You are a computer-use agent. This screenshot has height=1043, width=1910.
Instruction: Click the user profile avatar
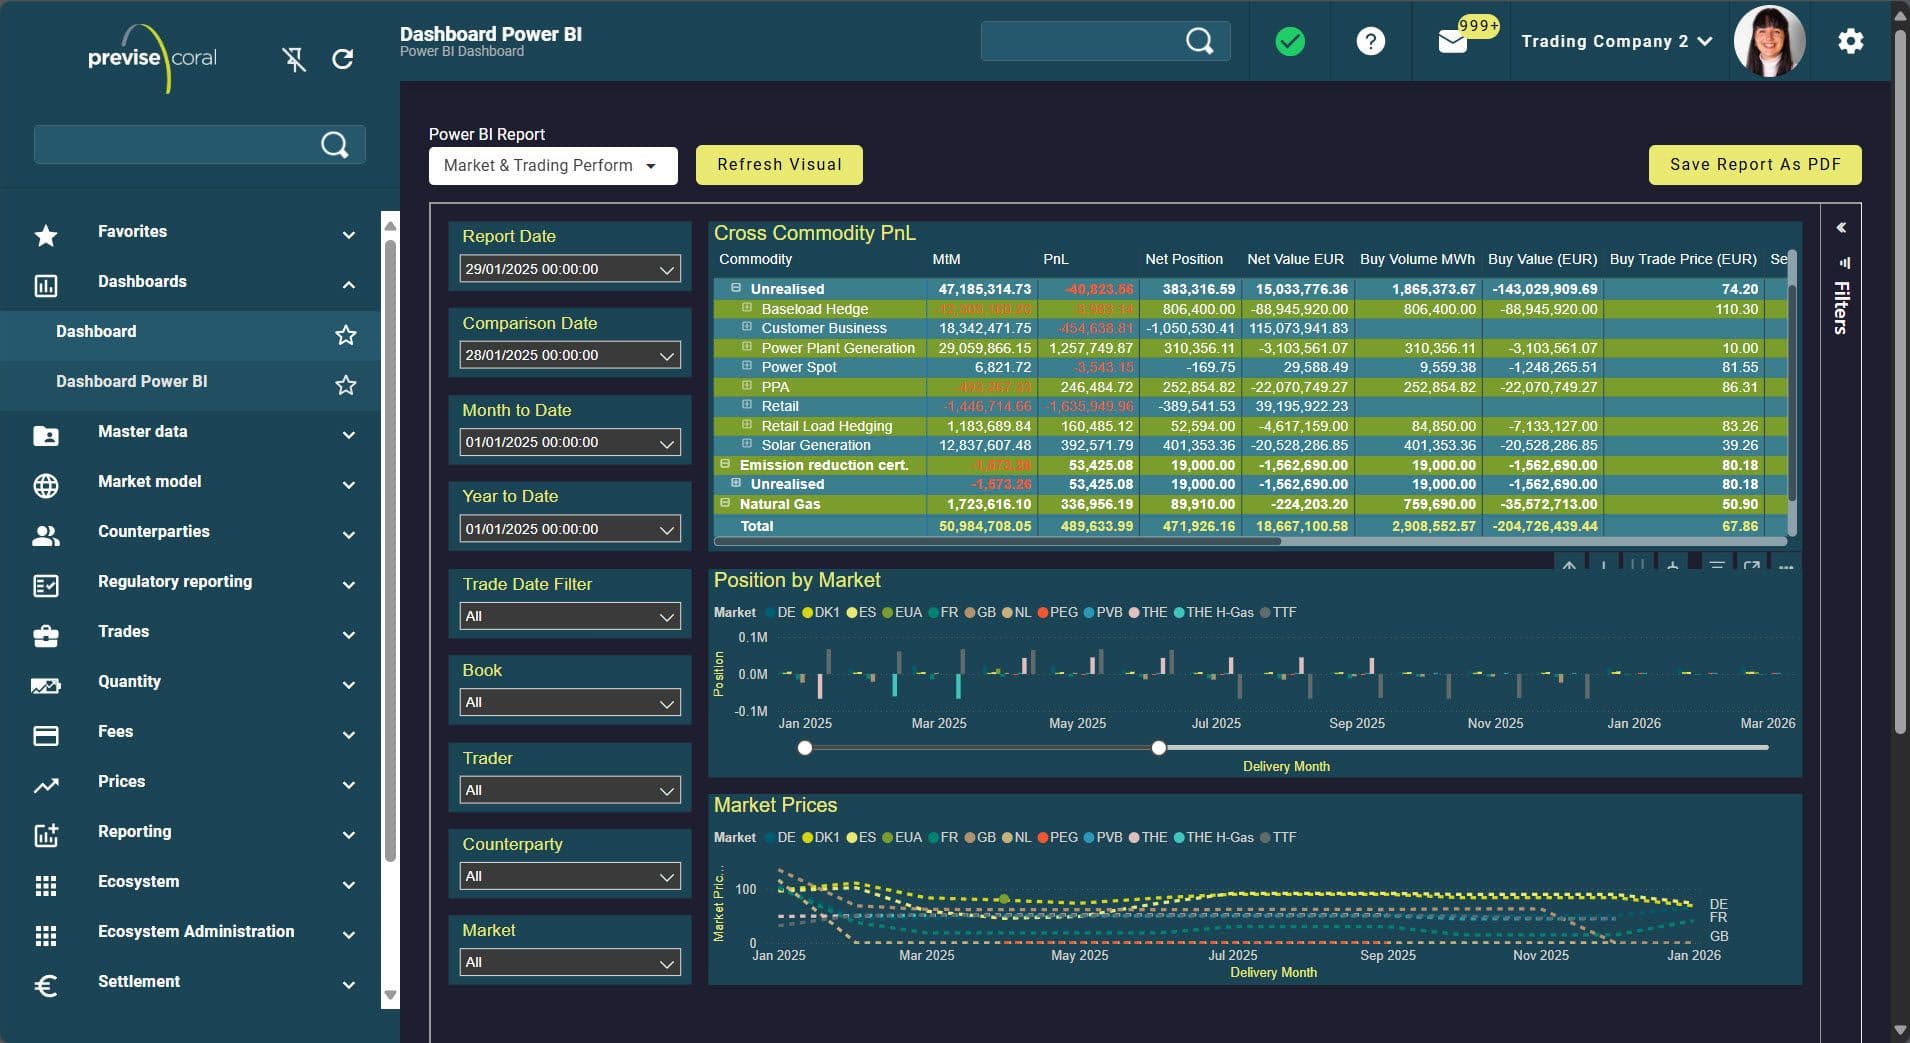pyautogui.click(x=1768, y=42)
